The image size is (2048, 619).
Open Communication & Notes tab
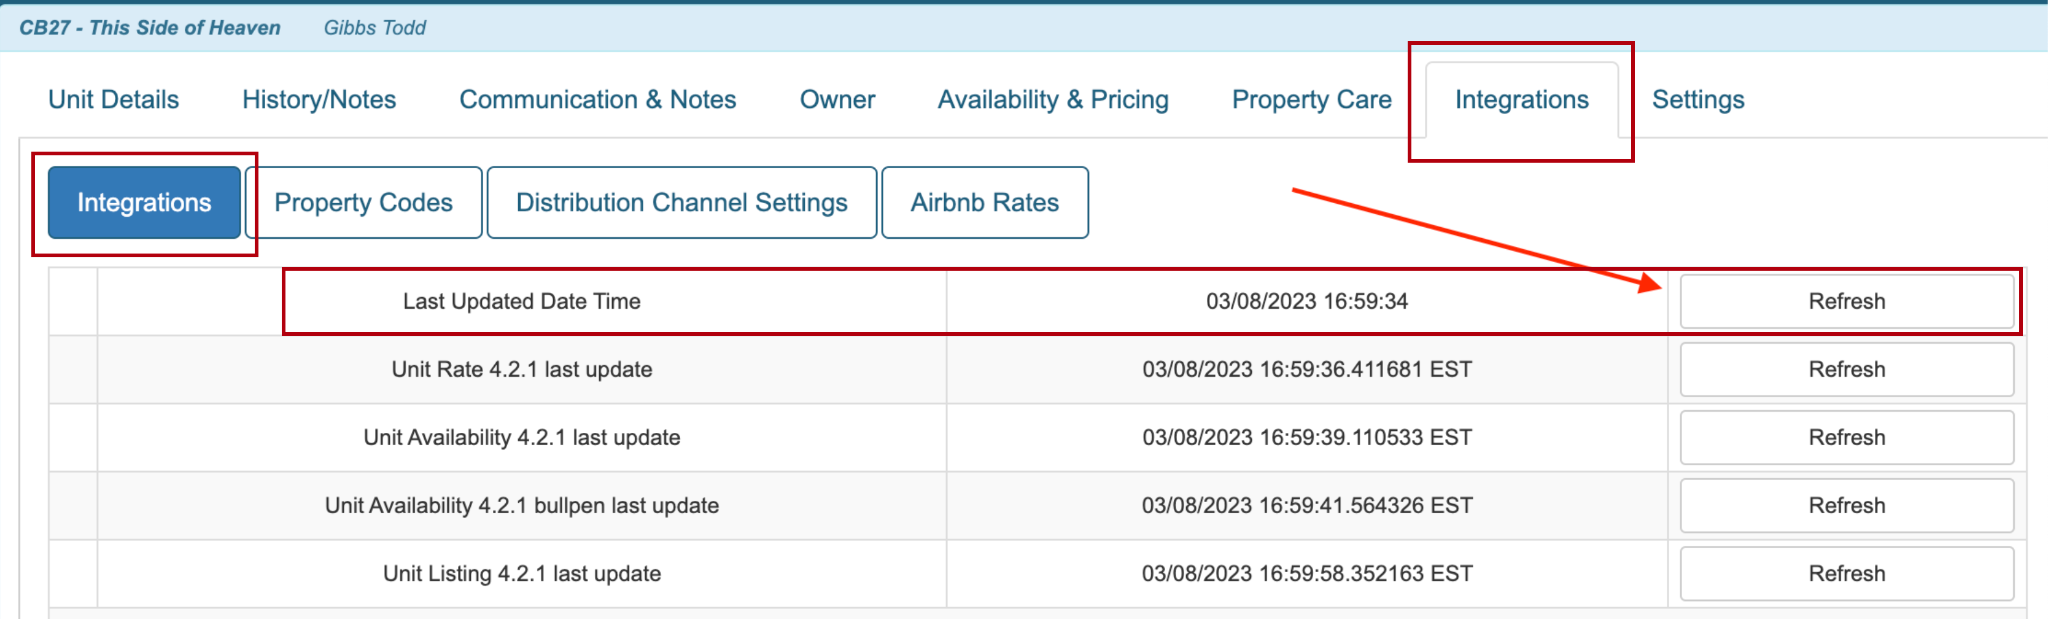(597, 100)
